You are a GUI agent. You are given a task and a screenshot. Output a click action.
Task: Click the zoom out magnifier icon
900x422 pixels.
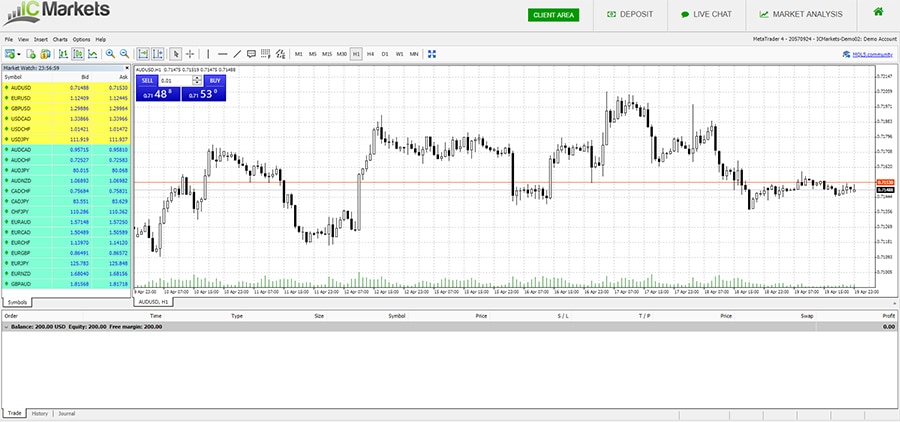(x=125, y=53)
